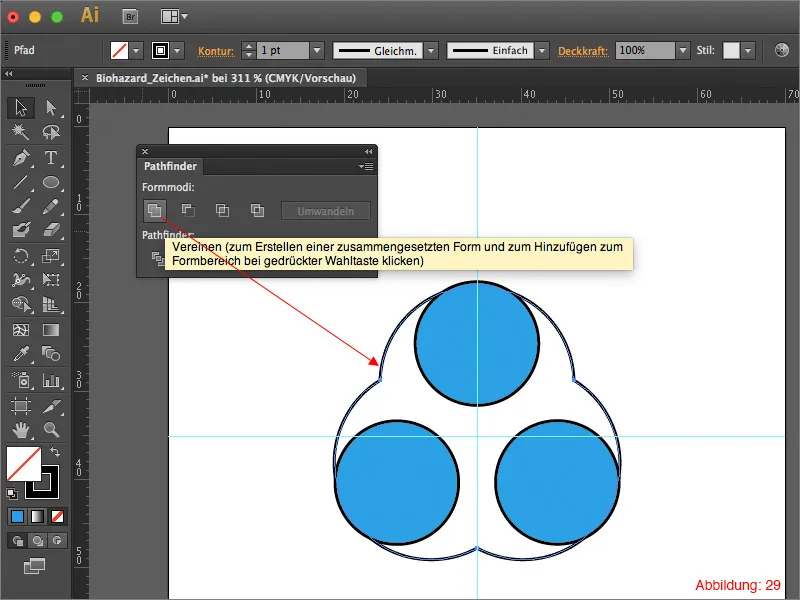Click Minus Front shape mode in Pathfinder
This screenshot has width=800, height=600.
click(x=188, y=210)
